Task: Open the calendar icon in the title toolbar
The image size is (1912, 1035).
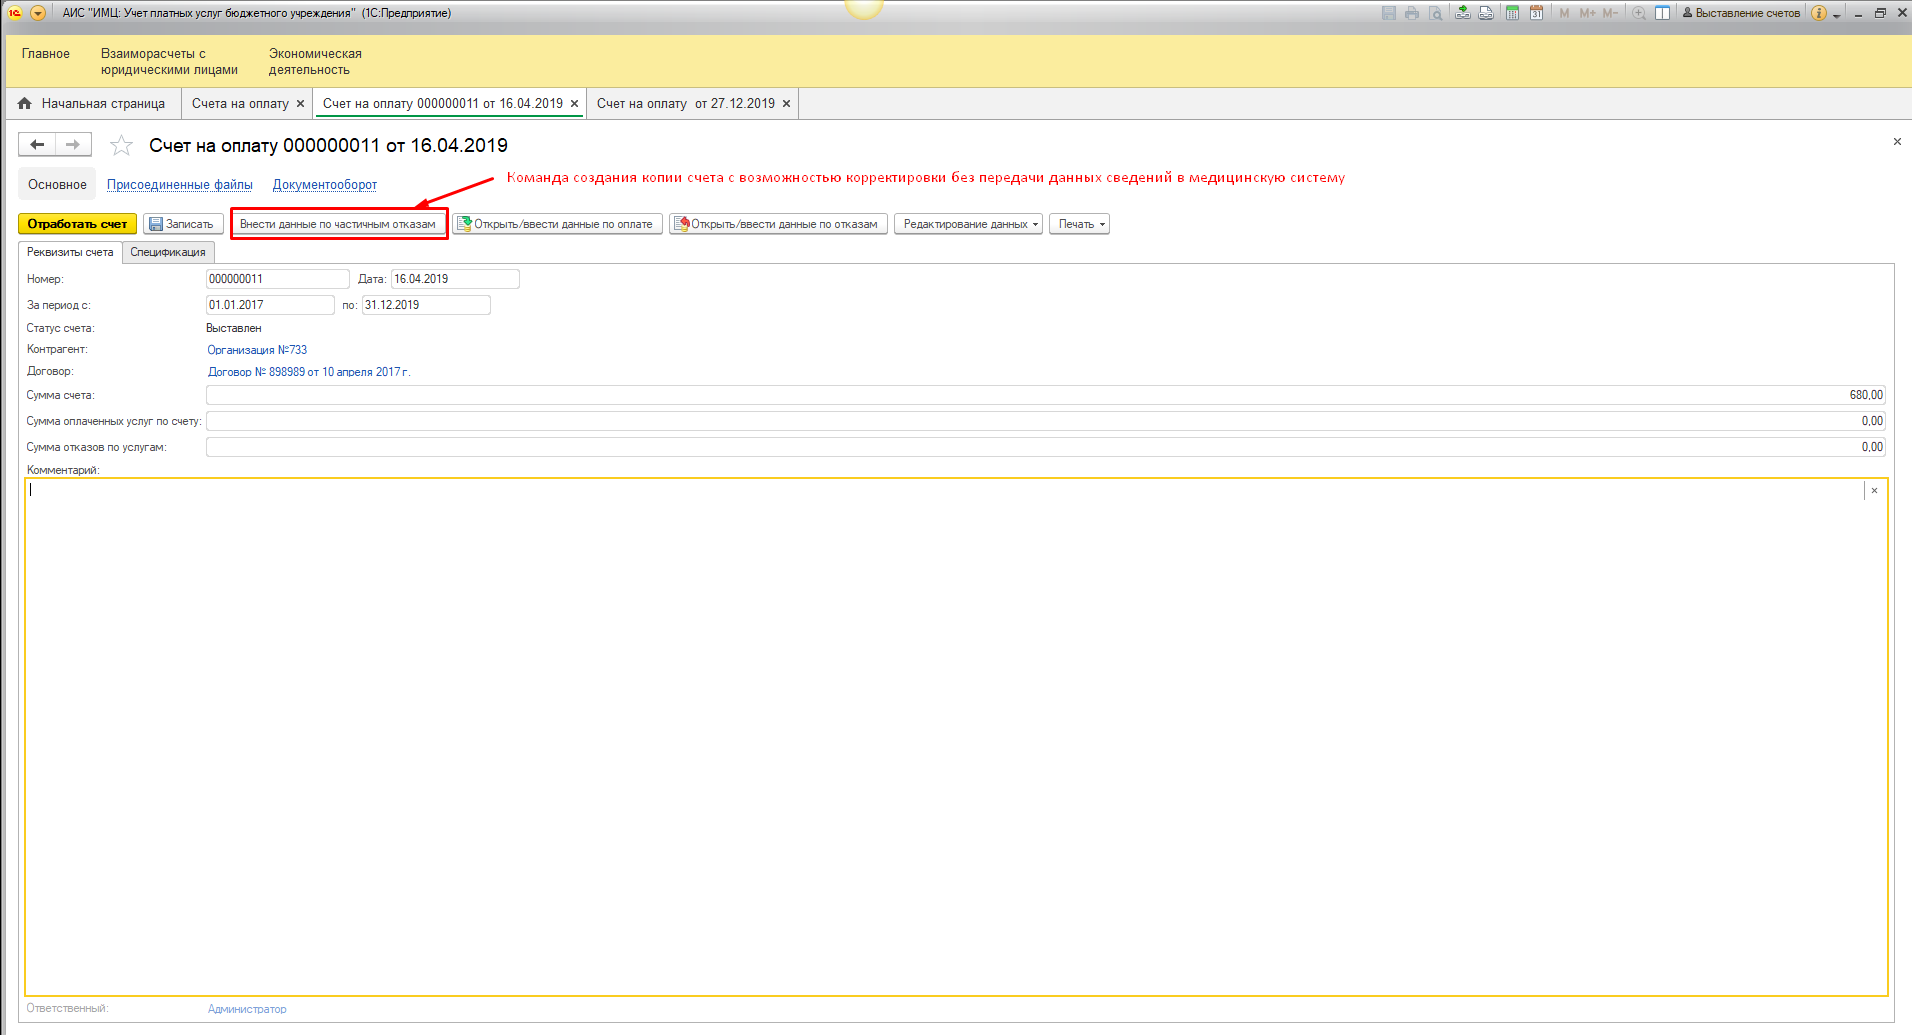Action: [x=1536, y=13]
